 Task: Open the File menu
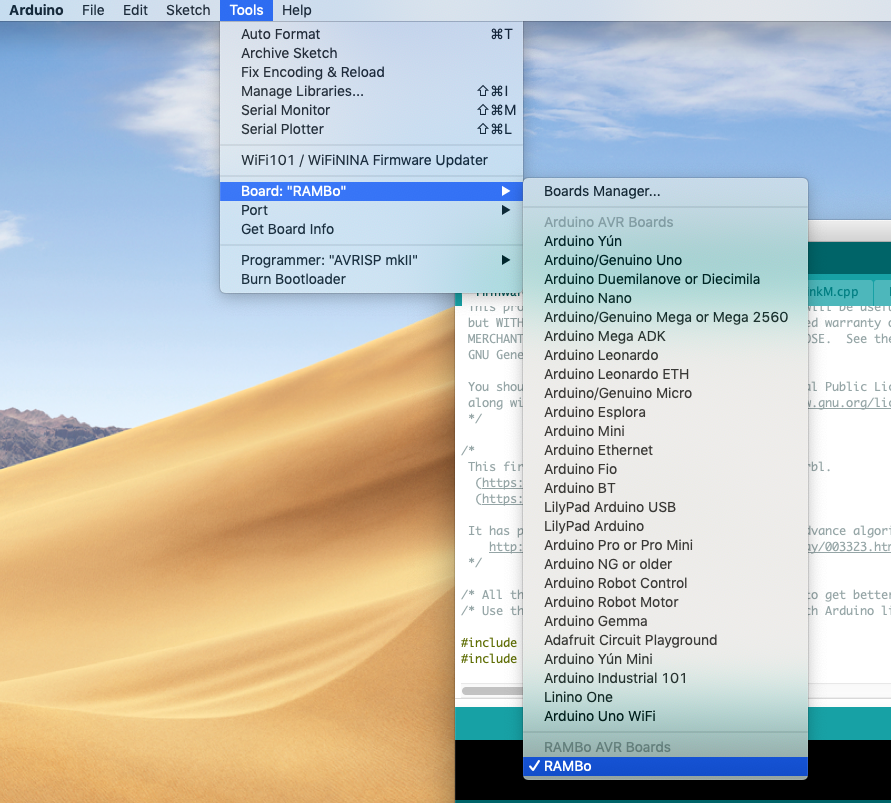(x=93, y=10)
